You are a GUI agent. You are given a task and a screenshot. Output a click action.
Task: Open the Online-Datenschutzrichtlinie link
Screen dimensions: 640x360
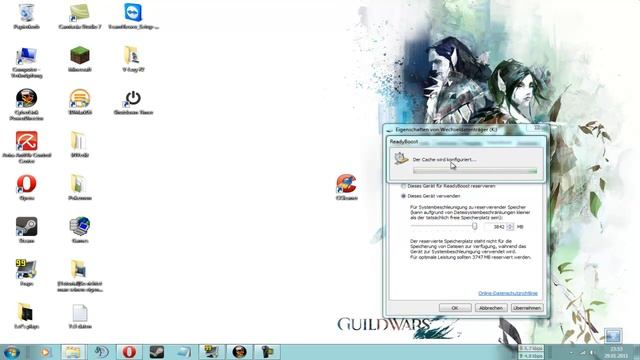coord(508,293)
